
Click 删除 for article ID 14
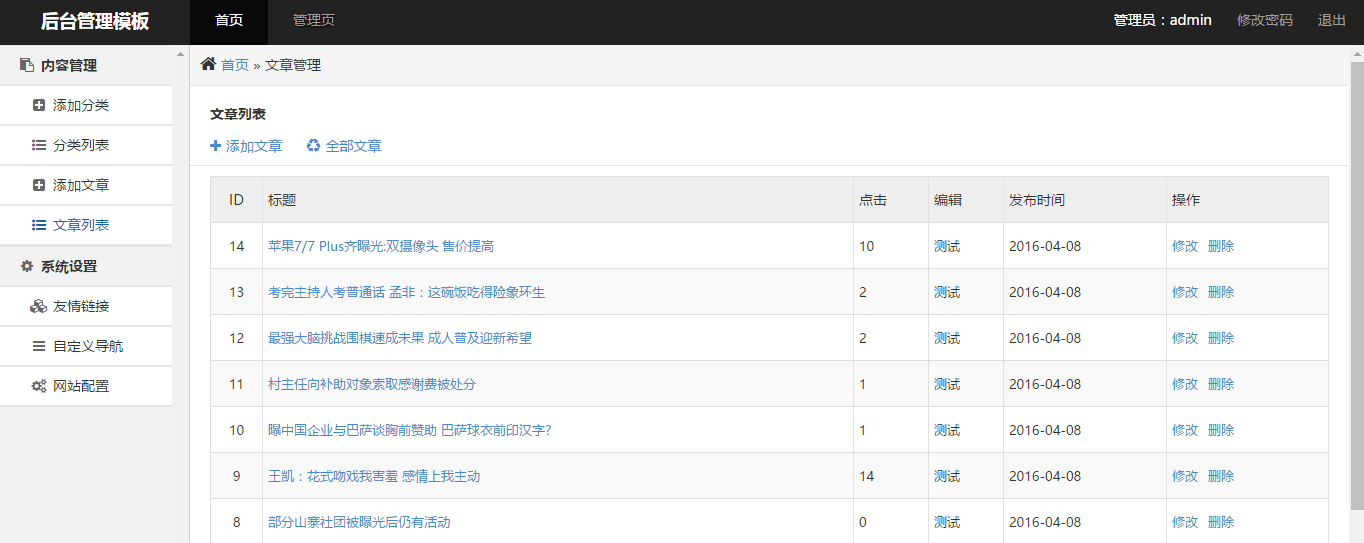point(1221,246)
